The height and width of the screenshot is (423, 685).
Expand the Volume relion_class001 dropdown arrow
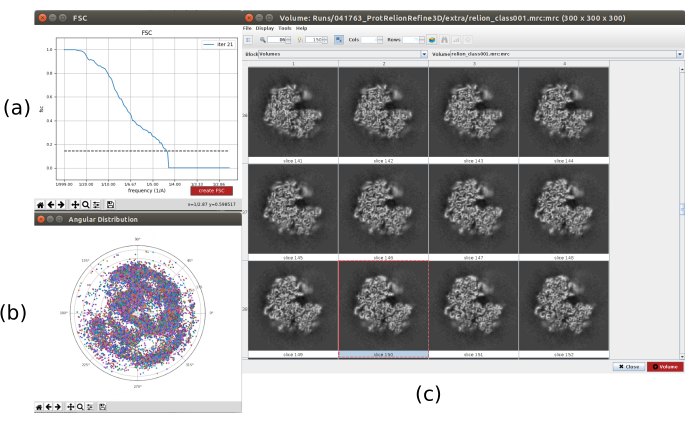pos(680,54)
